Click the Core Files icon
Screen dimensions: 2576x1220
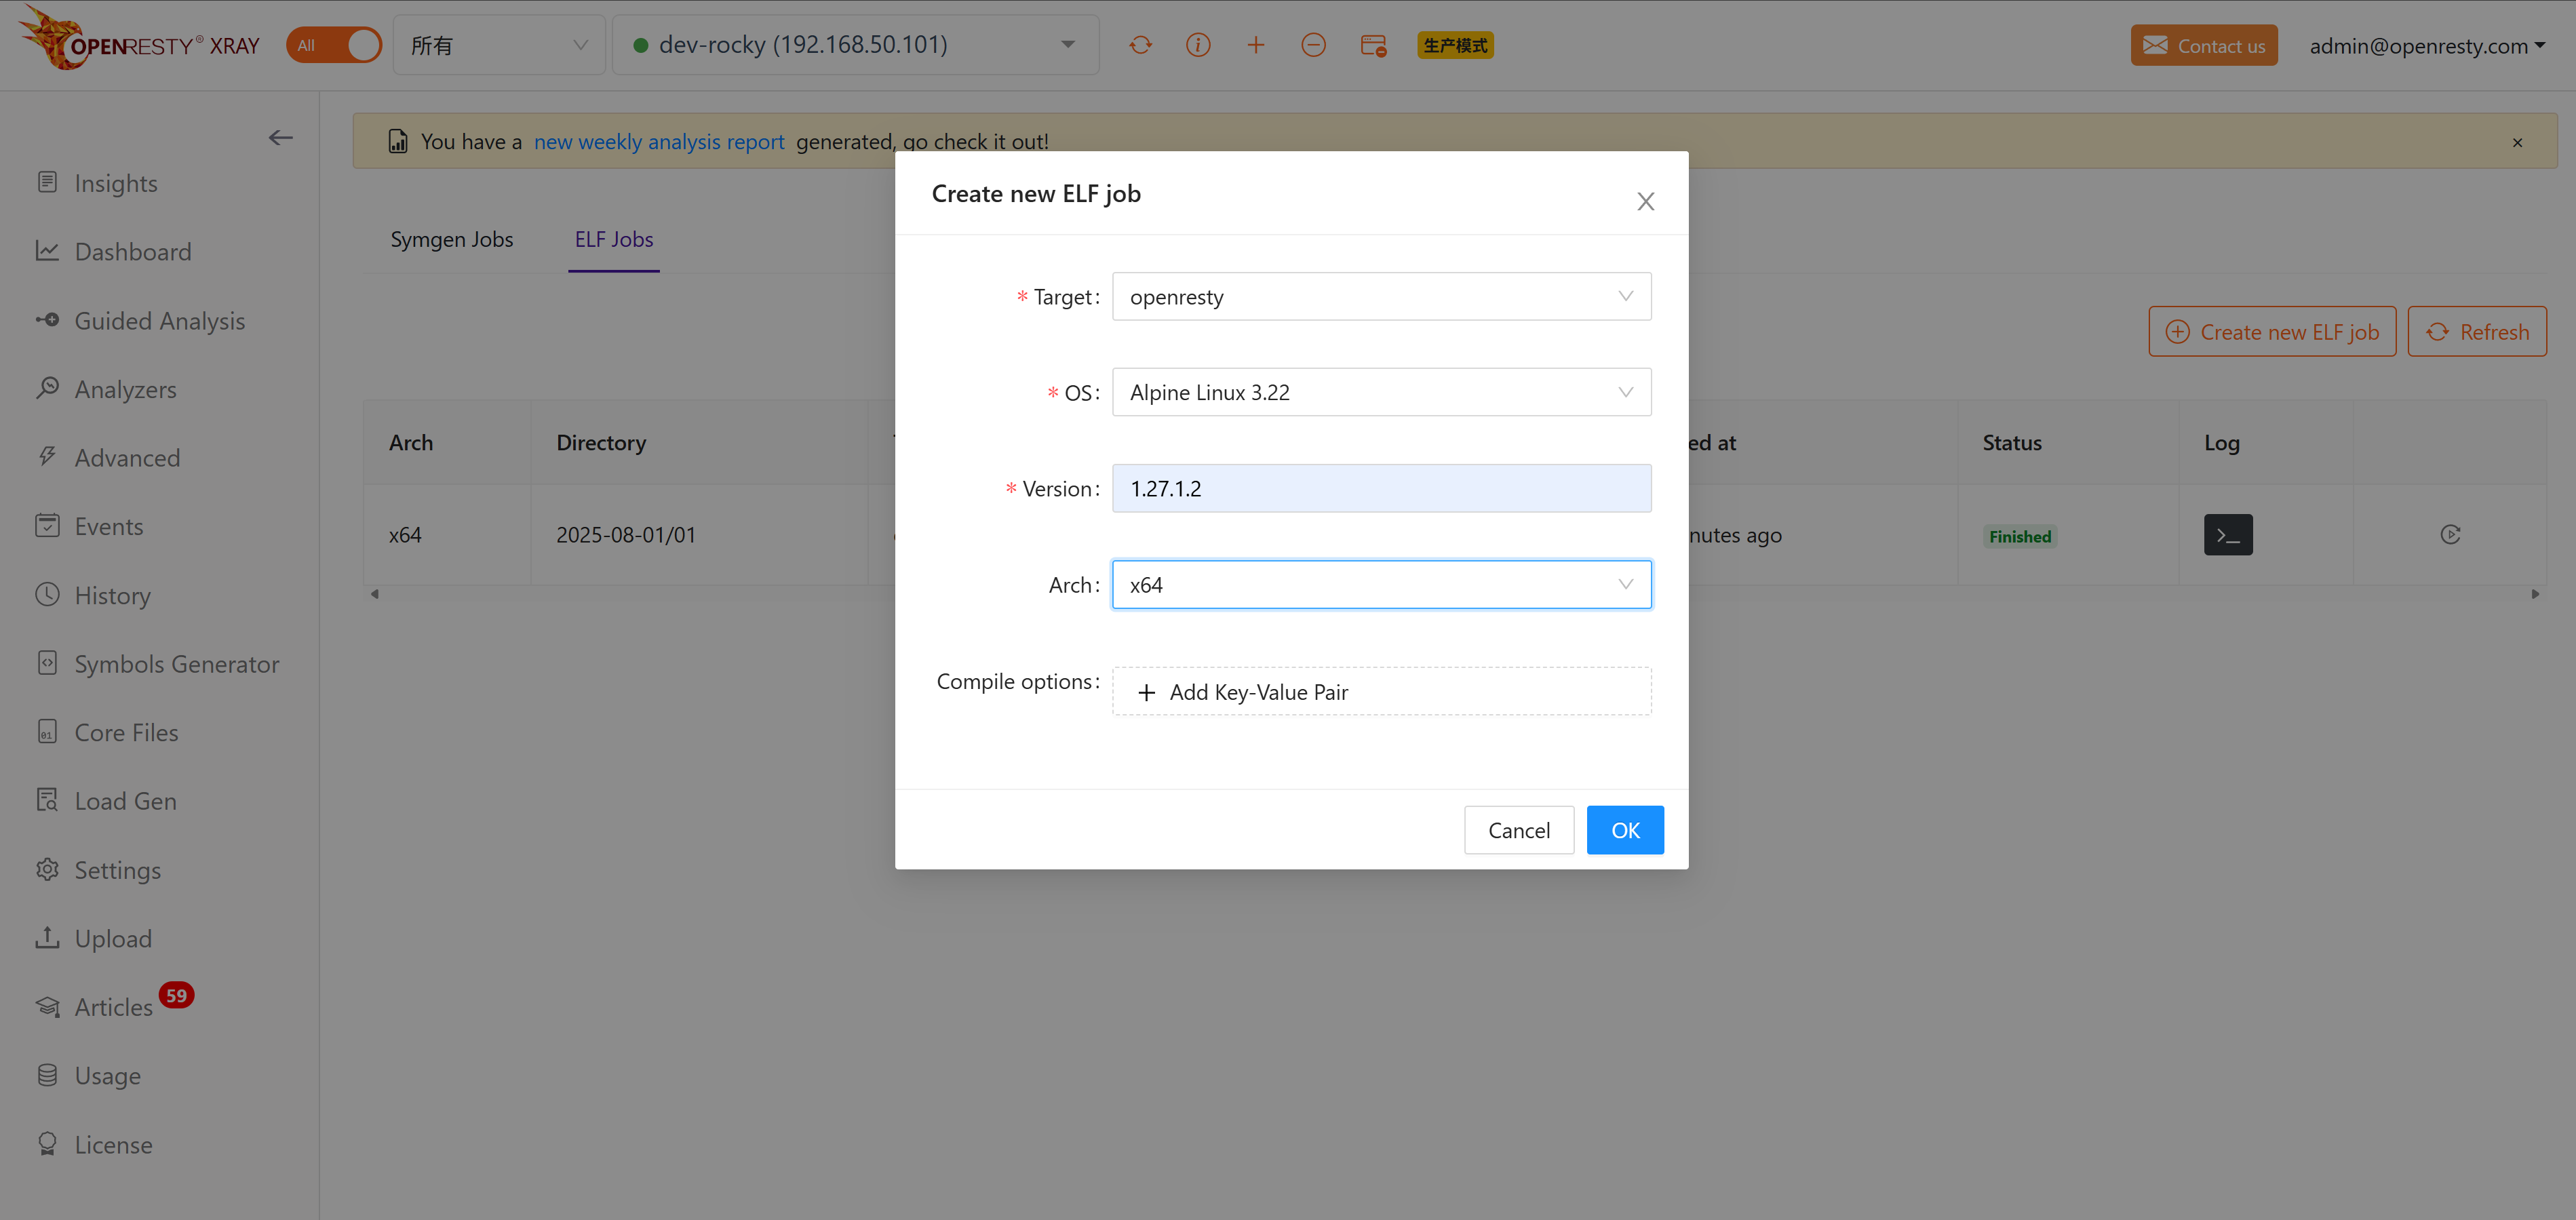tap(47, 732)
